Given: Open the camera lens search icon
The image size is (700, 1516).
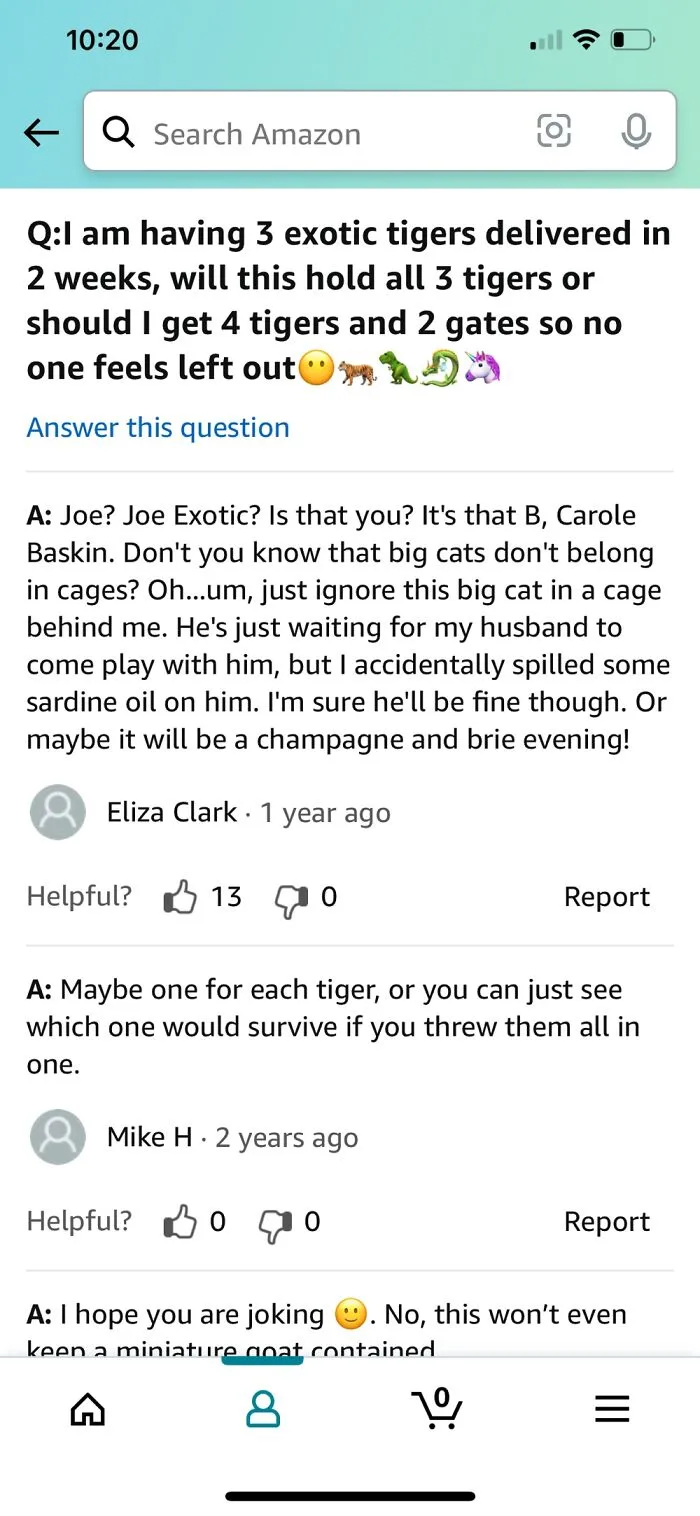Looking at the screenshot, I should coord(554,131).
